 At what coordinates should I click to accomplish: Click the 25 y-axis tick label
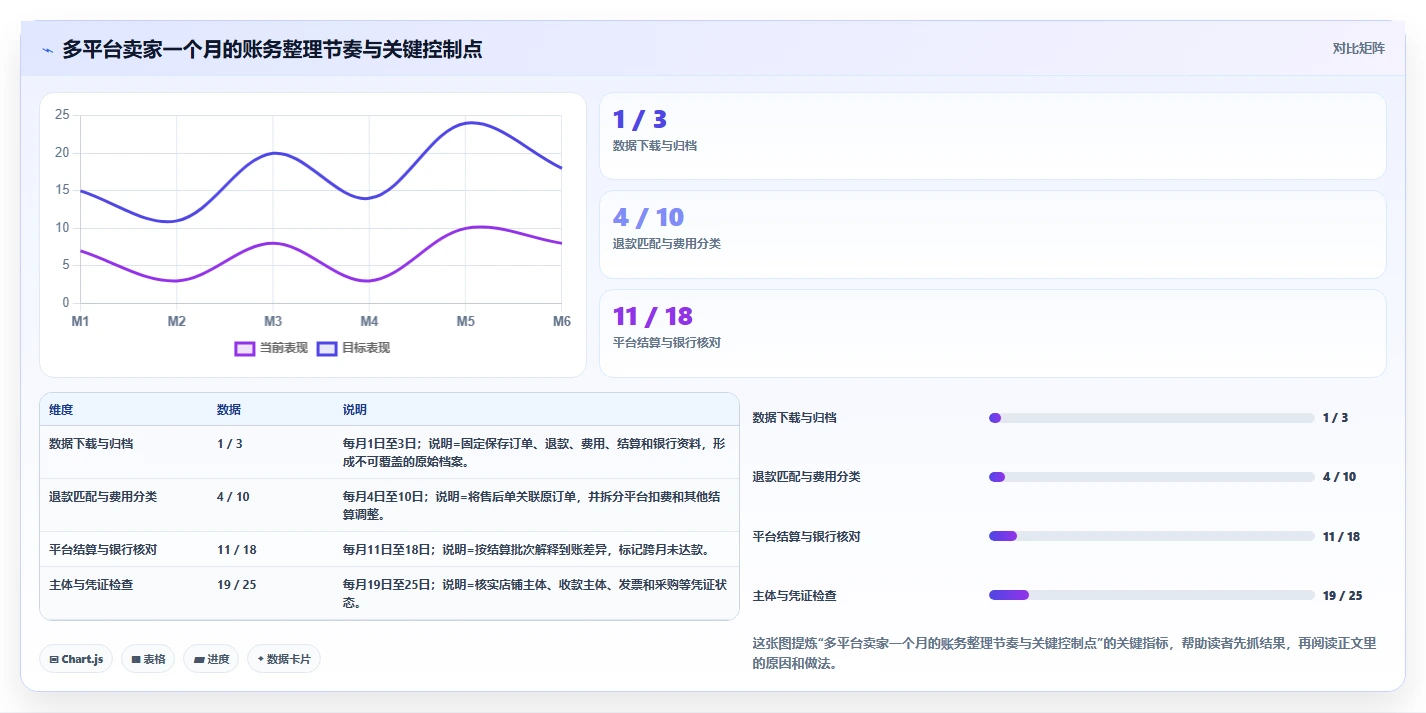tap(62, 115)
